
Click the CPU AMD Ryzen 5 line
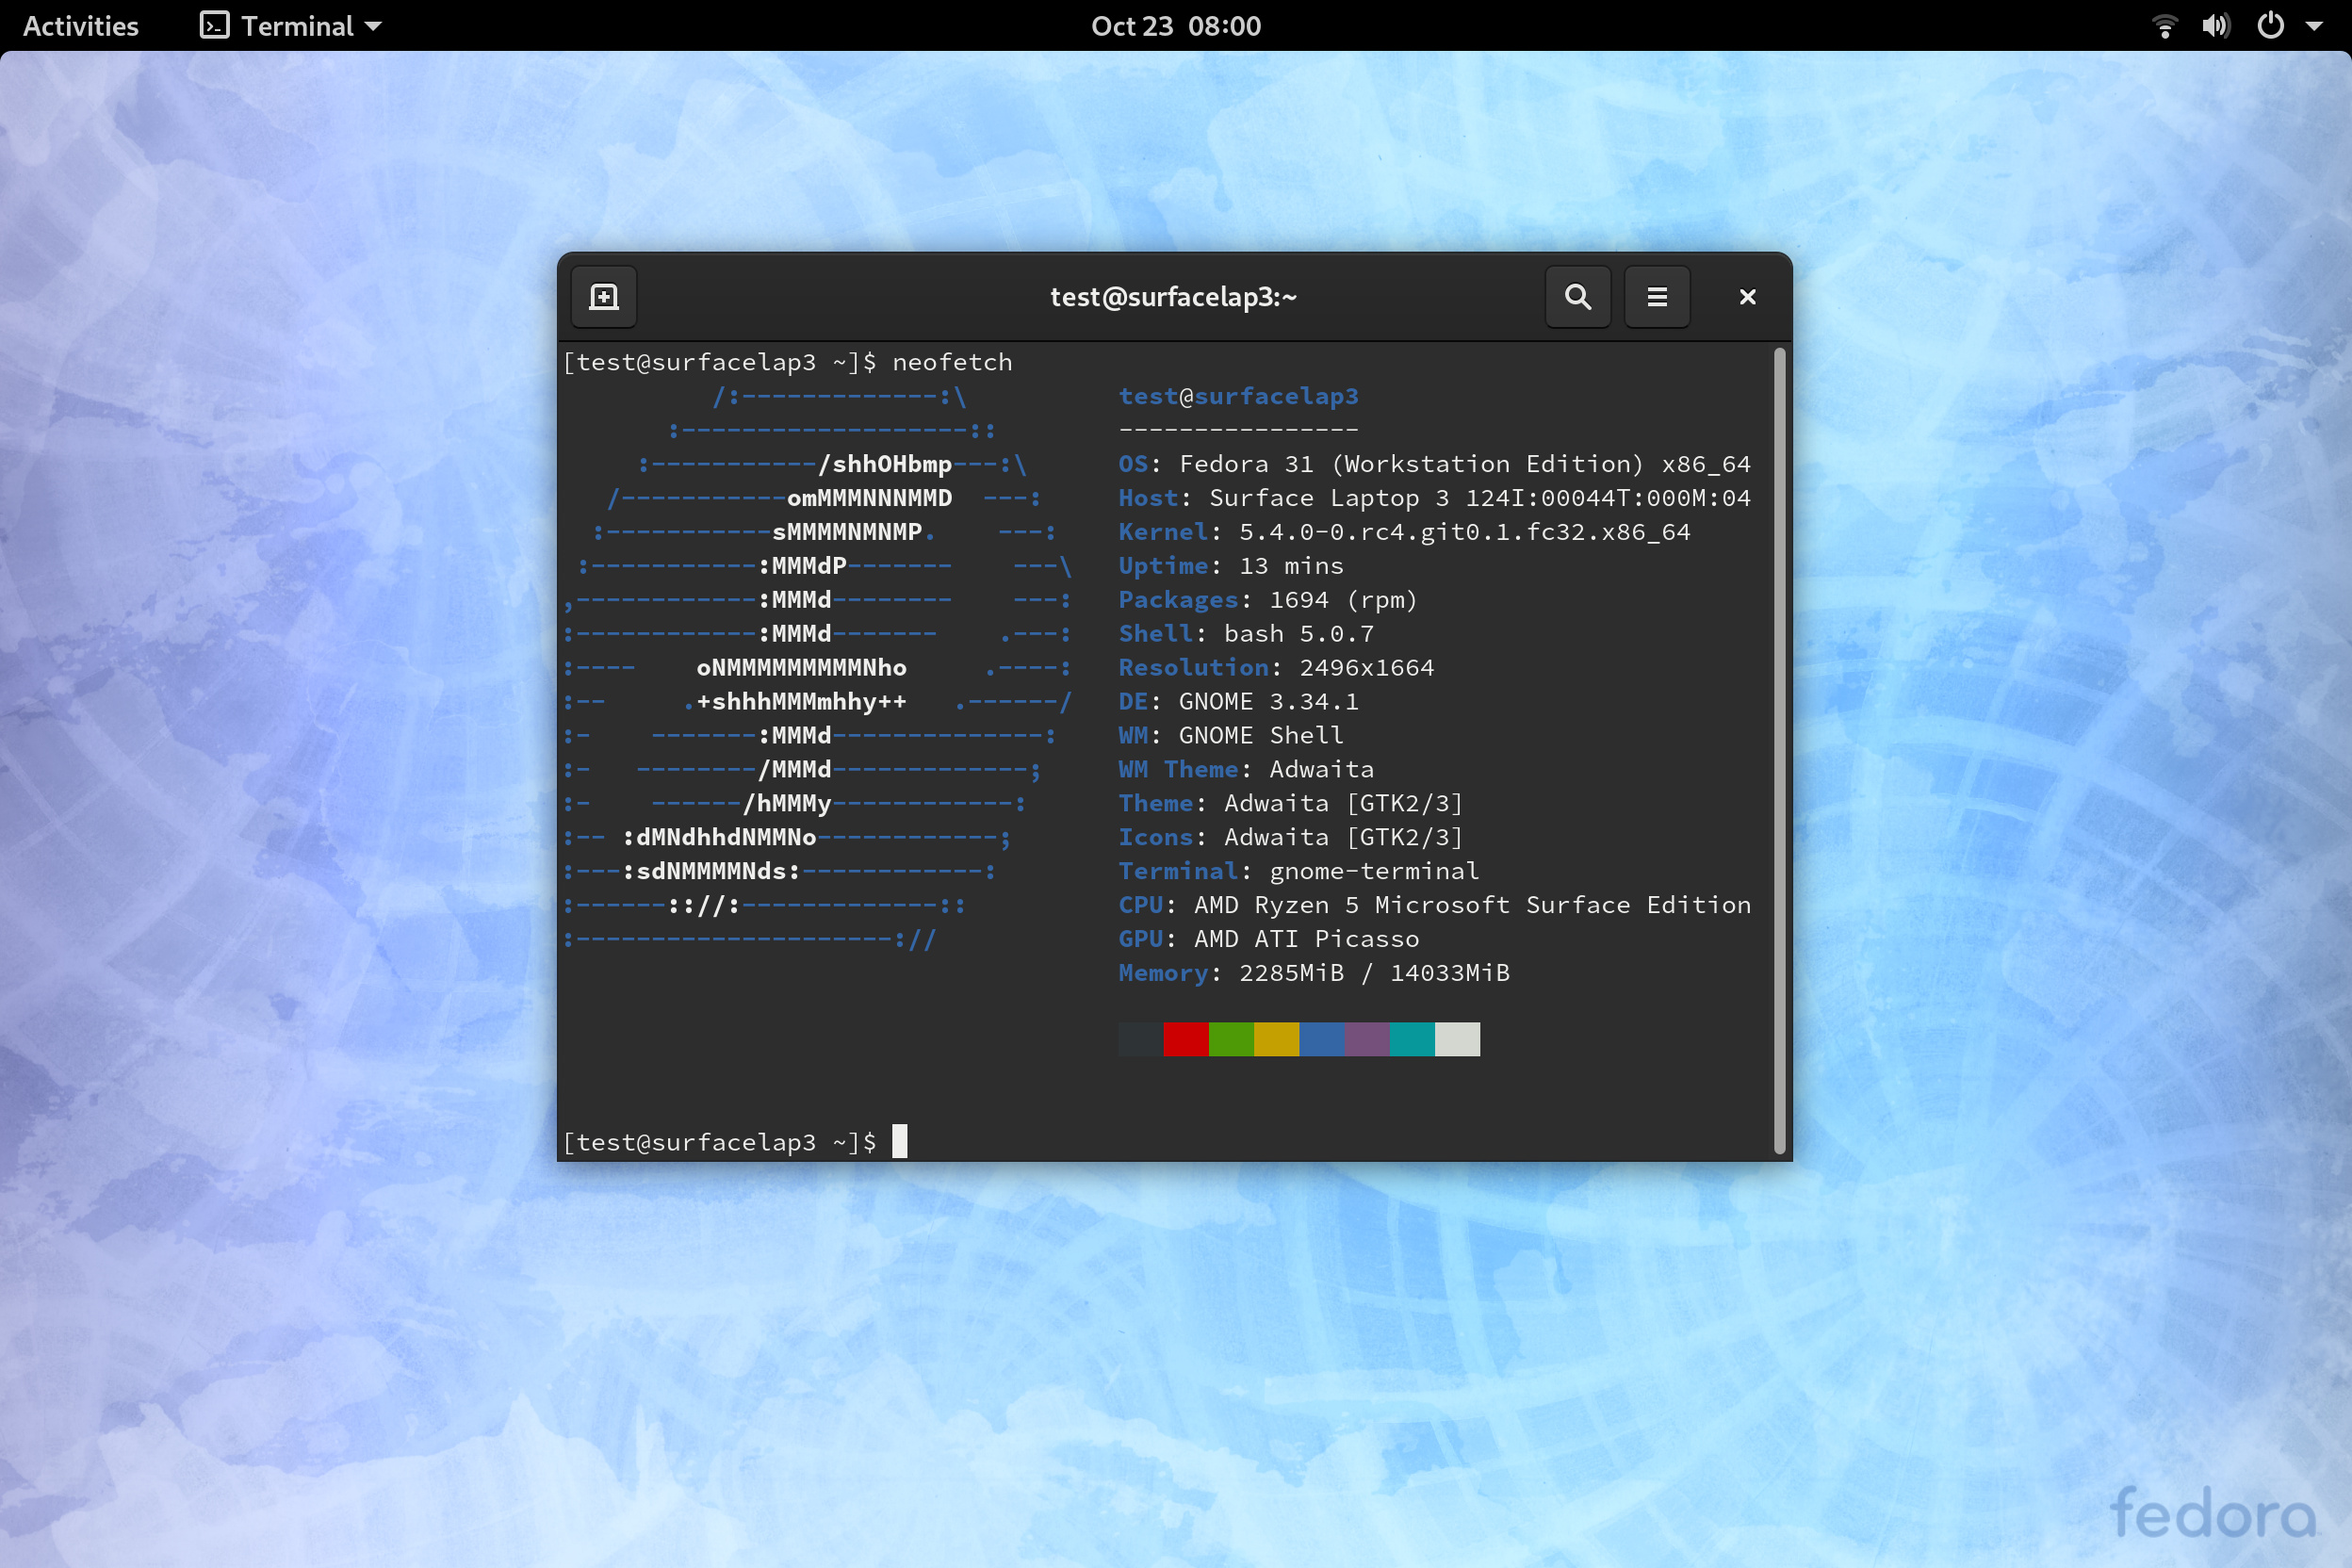(x=1434, y=906)
